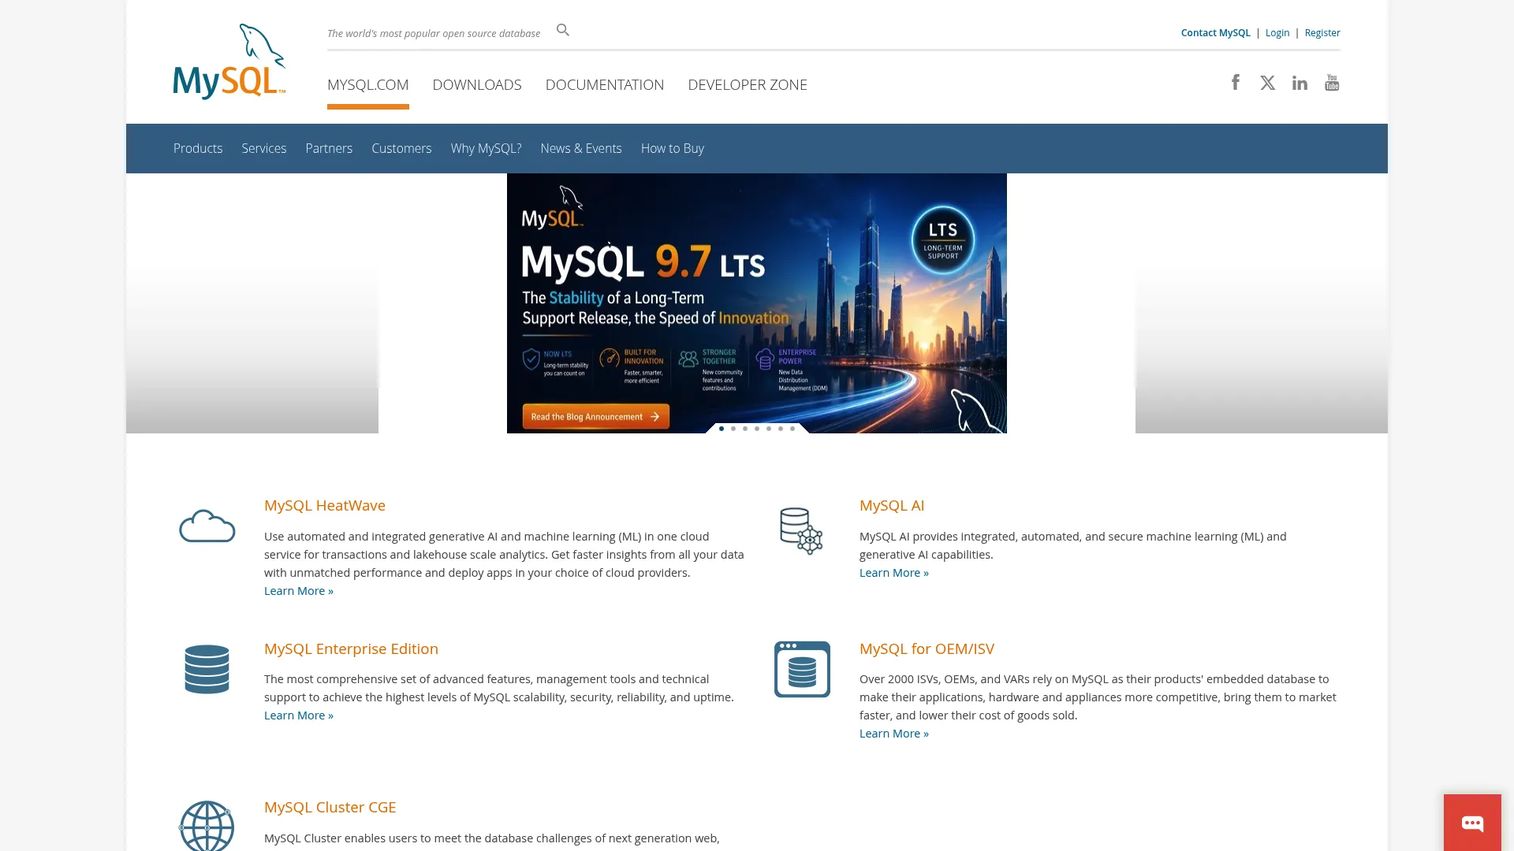
Task: Click Learn More under MySQL for OEM/ISV
Action: click(894, 733)
